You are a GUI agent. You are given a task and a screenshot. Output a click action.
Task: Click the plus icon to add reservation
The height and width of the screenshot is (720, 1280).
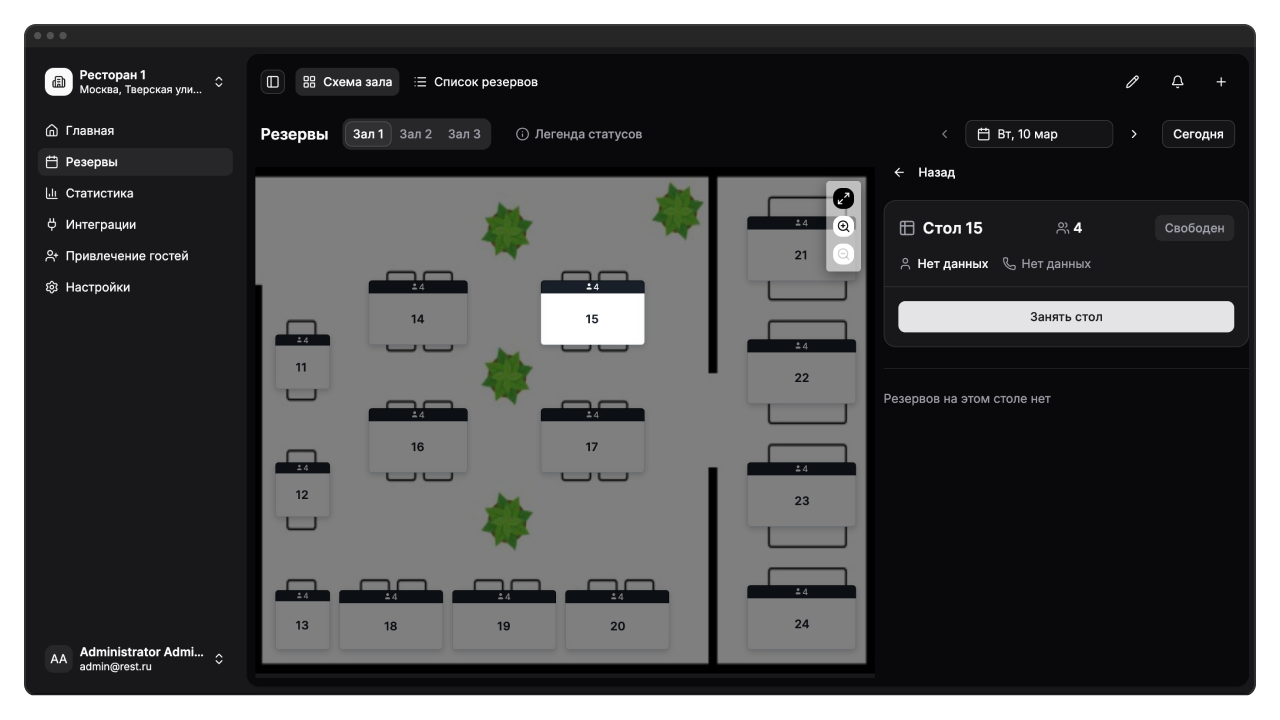1221,82
